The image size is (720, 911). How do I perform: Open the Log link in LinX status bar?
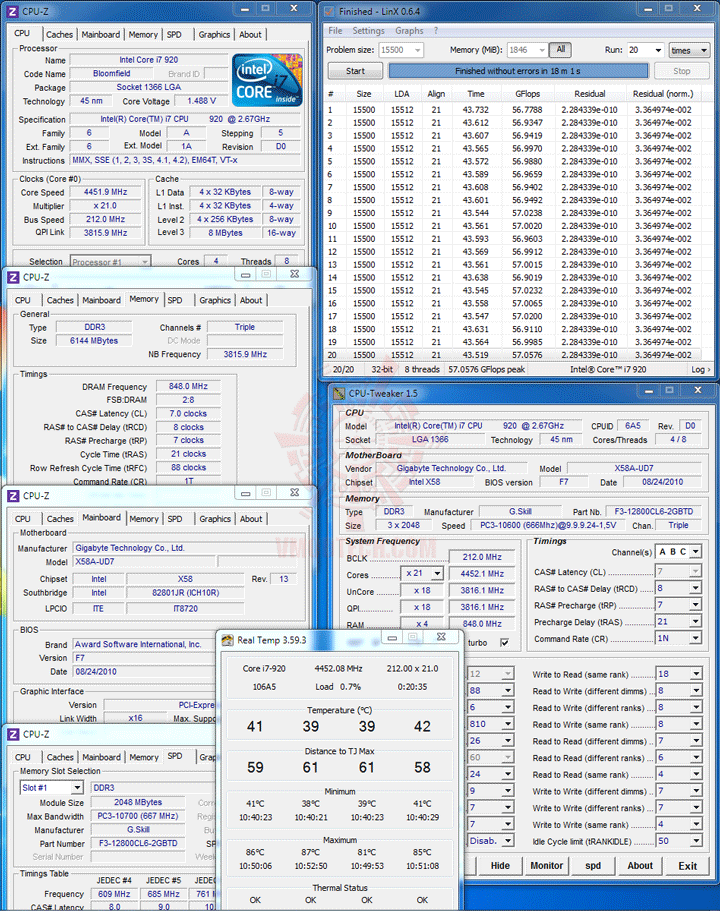(700, 370)
